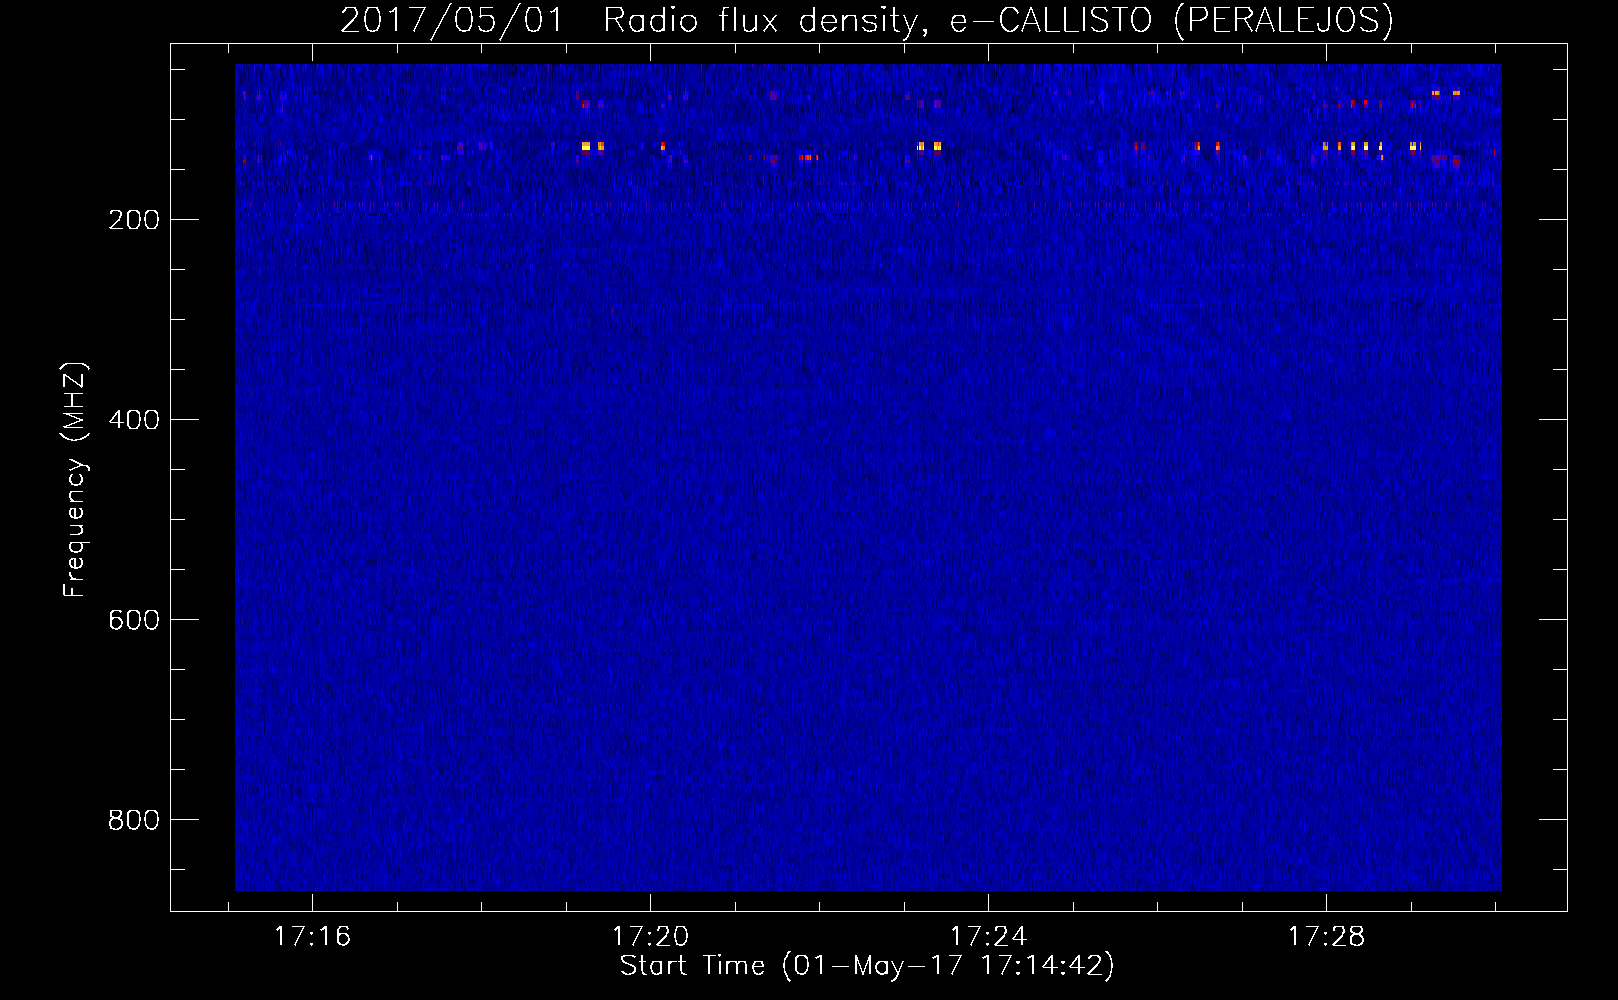Screen dimensions: 1618x1000
Task: Click the 17:24 time tick label
Action: (x=988, y=937)
